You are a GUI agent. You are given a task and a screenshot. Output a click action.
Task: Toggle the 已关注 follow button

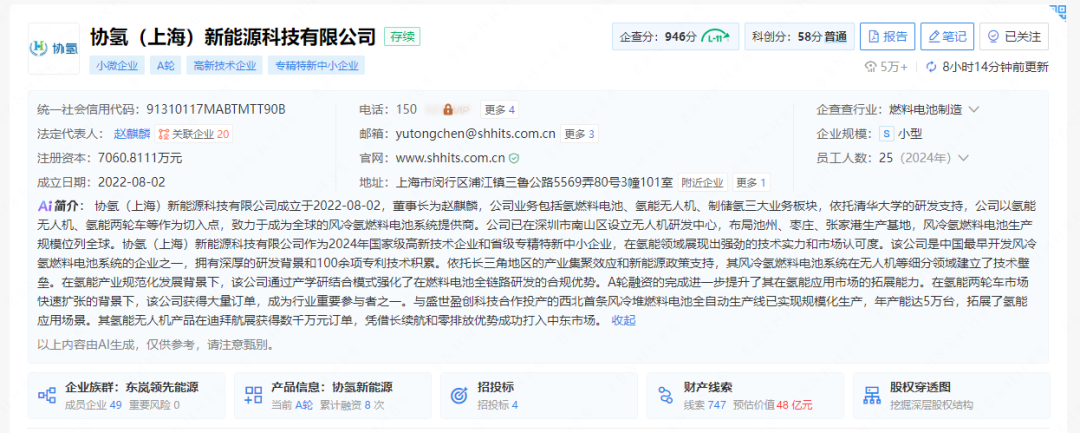click(1014, 36)
